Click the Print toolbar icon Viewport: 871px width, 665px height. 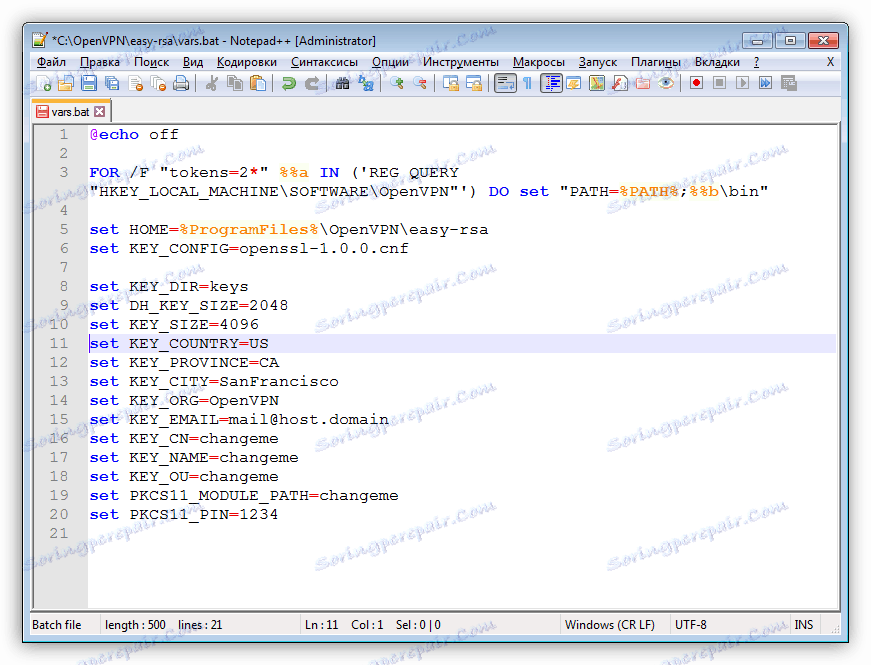pyautogui.click(x=181, y=83)
